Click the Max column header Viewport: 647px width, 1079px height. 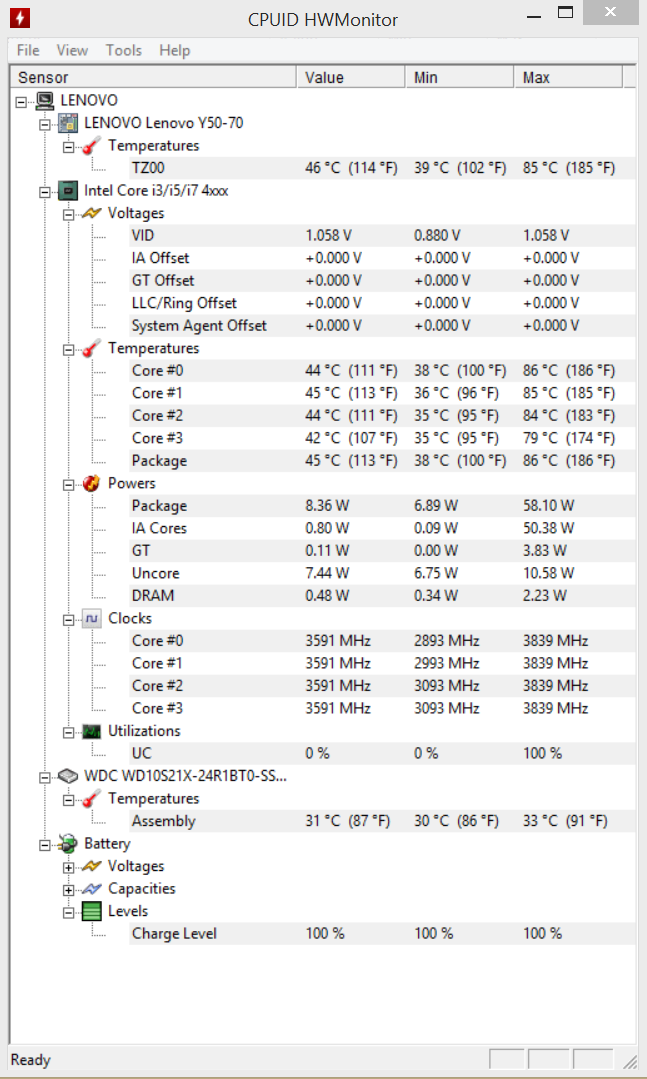(x=569, y=77)
